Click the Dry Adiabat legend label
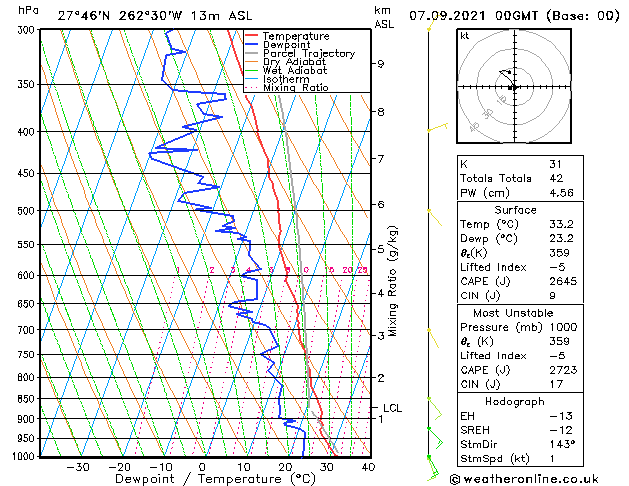The image size is (629, 486). coord(294,62)
